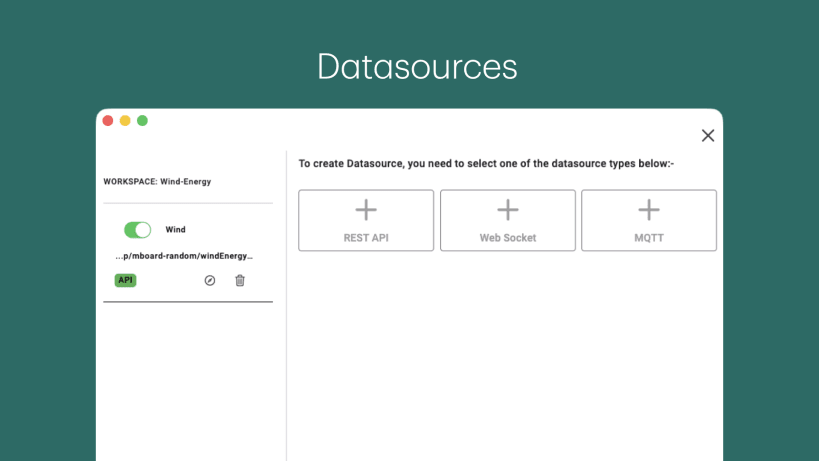This screenshot has width=819, height=461.
Task: Click the WORKSPACE: Wind-Energy label
Action: 157,182
